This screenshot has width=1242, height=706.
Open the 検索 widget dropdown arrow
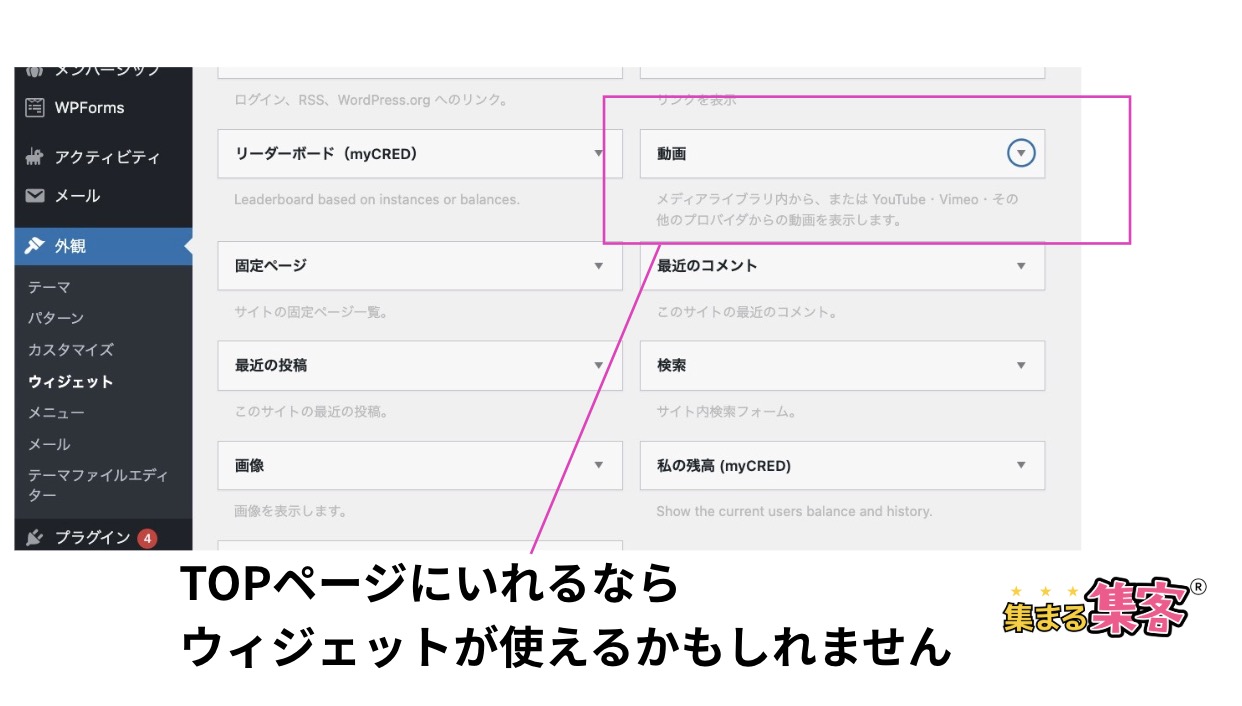[x=1020, y=365]
